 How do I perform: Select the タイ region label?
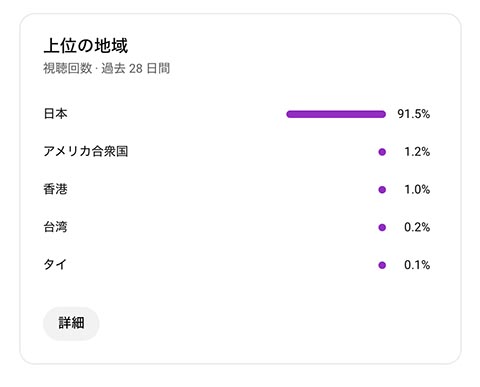[x=55, y=265]
